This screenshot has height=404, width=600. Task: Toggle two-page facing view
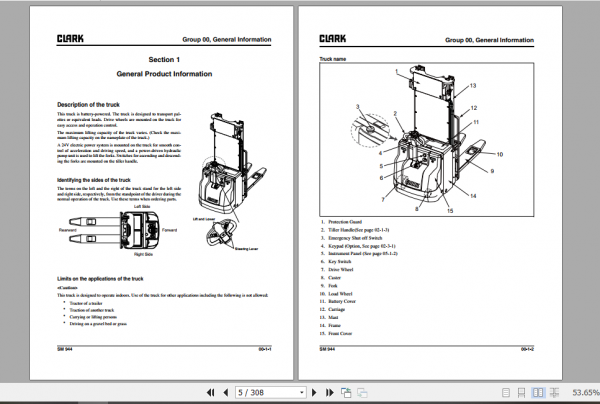pos(538,393)
